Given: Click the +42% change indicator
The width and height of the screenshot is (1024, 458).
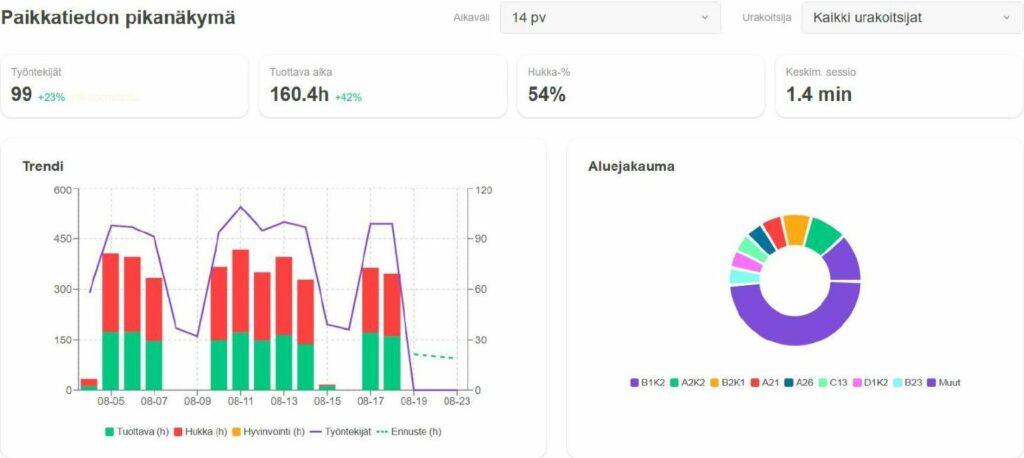Looking at the screenshot, I should (348, 97).
